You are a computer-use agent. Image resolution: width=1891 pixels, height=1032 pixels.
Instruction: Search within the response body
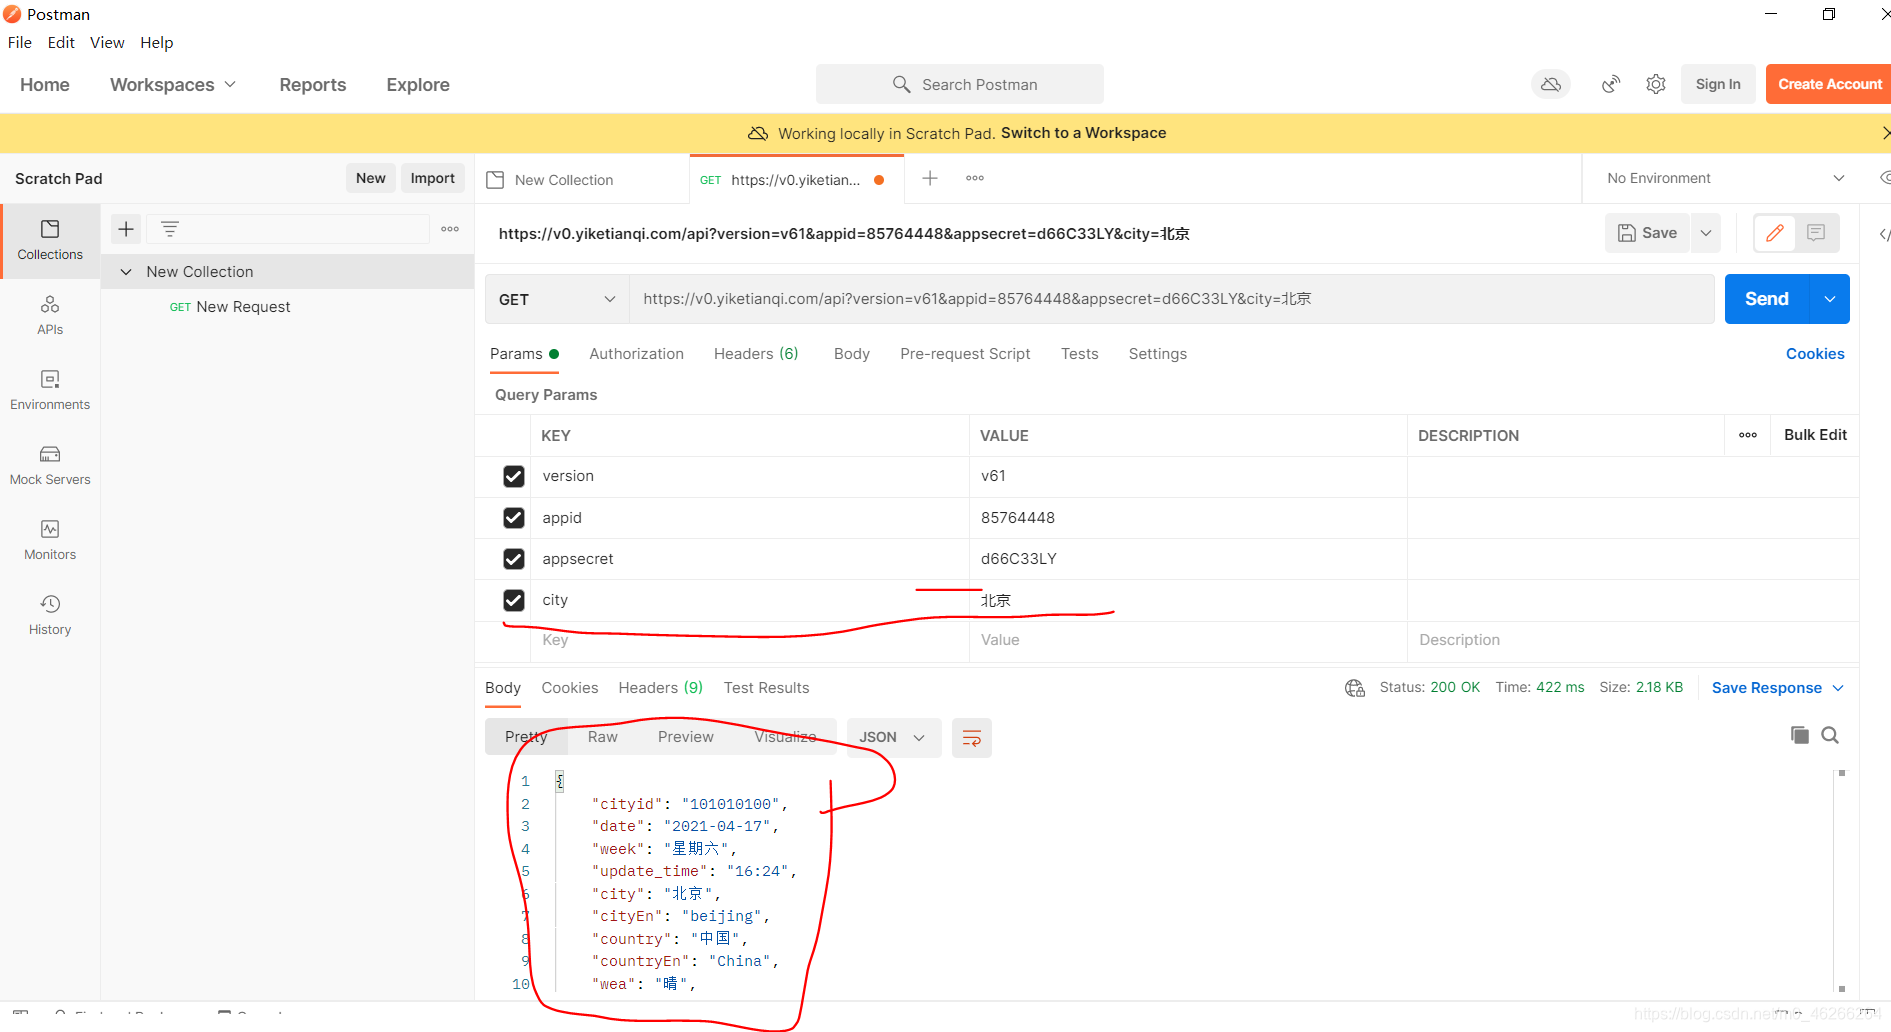pos(1830,735)
